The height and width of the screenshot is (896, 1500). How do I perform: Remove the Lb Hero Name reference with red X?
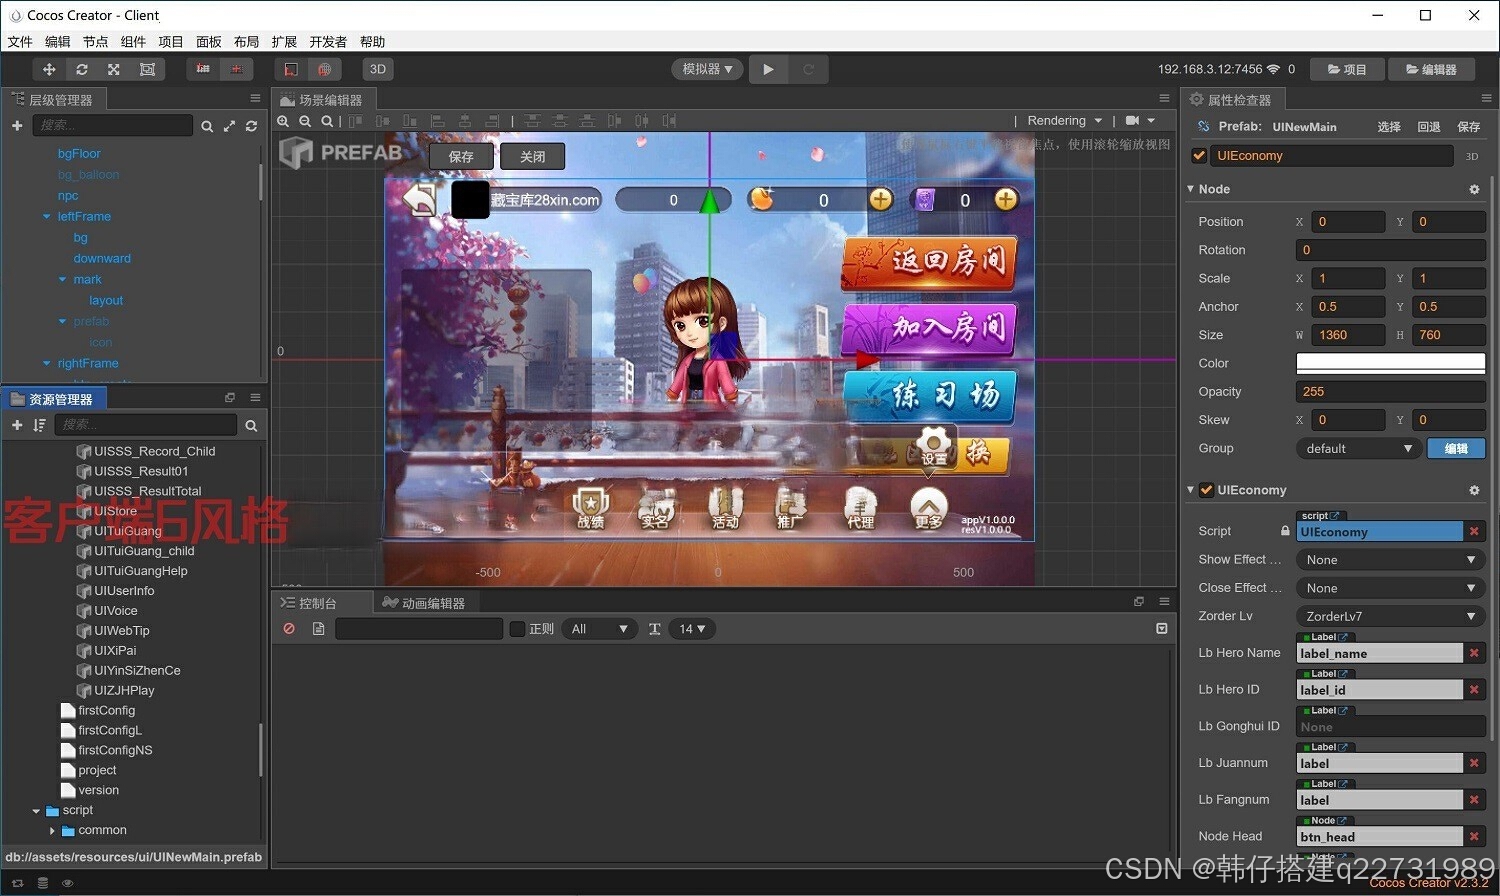pos(1474,653)
